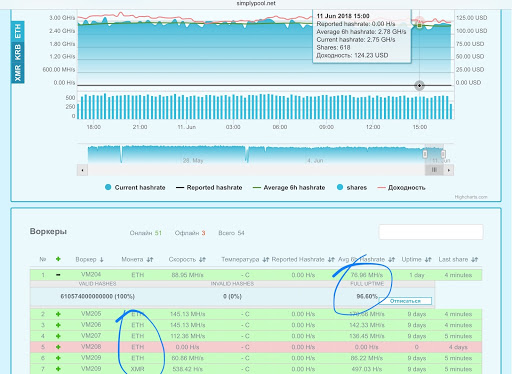
Task: Switch to the KRB coin tab
Action: [x=18, y=52]
